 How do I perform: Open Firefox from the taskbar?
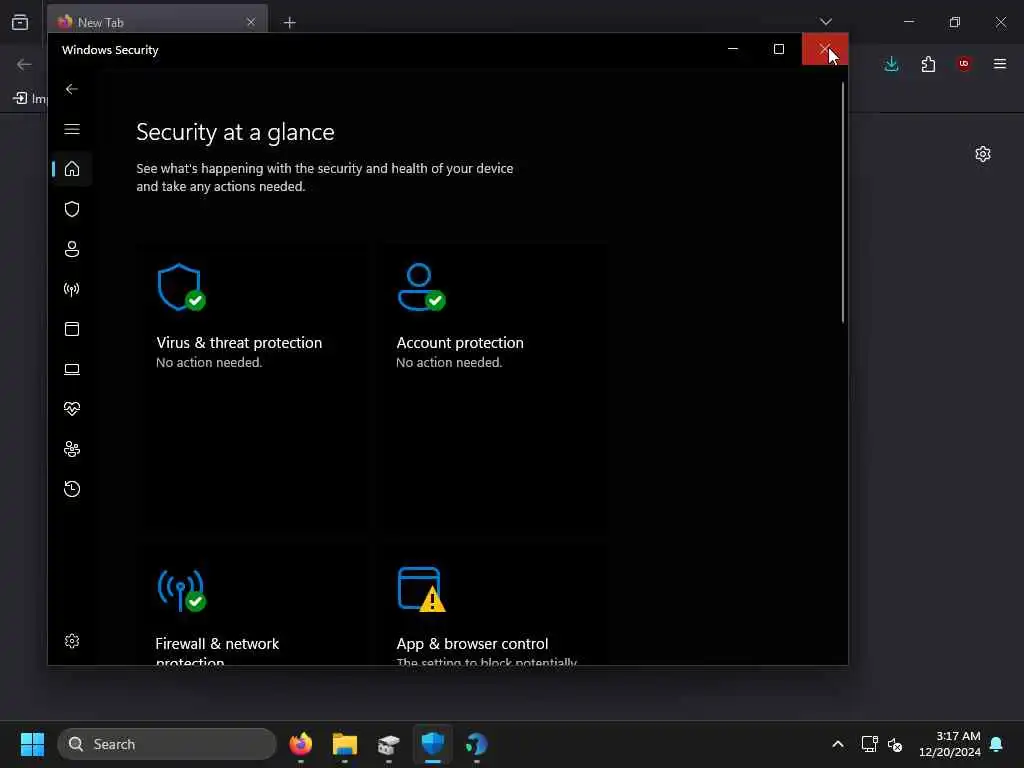tap(300, 744)
